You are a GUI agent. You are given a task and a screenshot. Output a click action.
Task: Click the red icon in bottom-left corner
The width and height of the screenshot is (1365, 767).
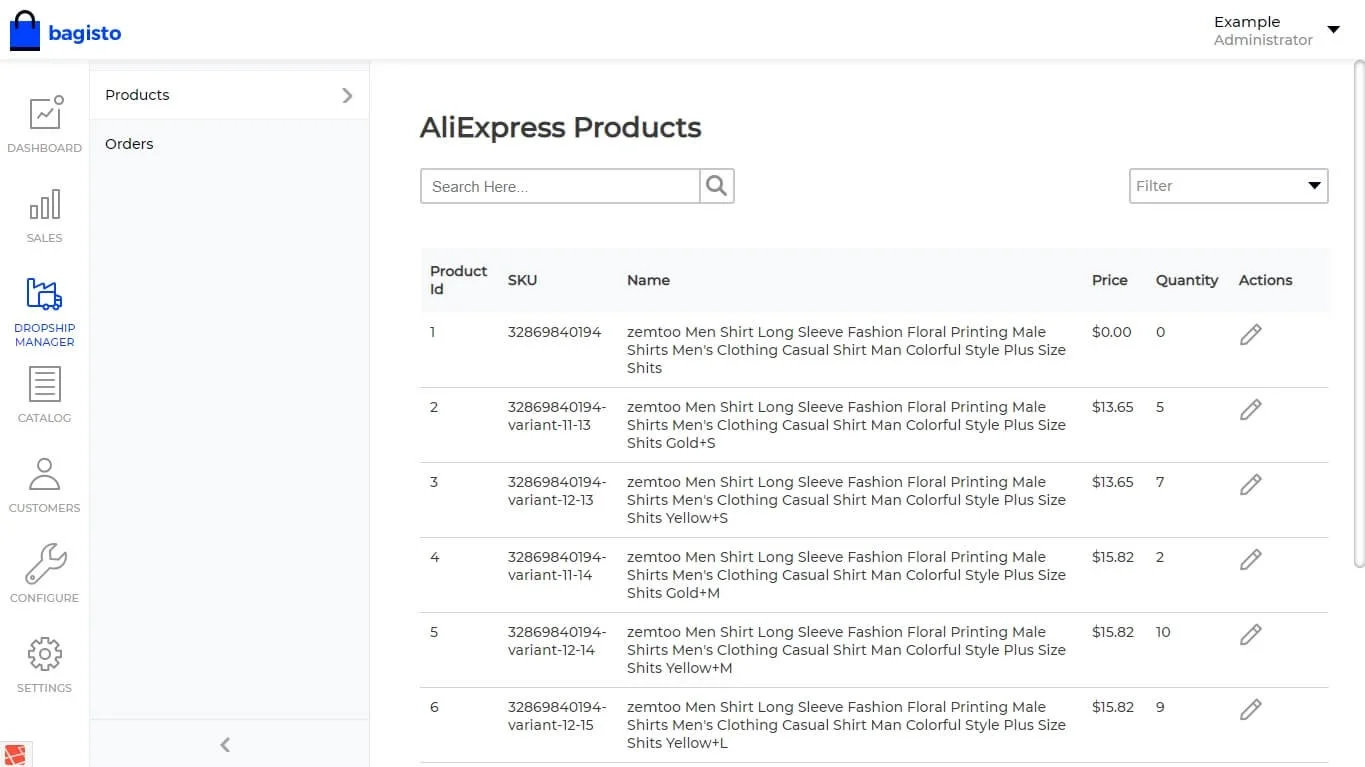[x=16, y=754]
